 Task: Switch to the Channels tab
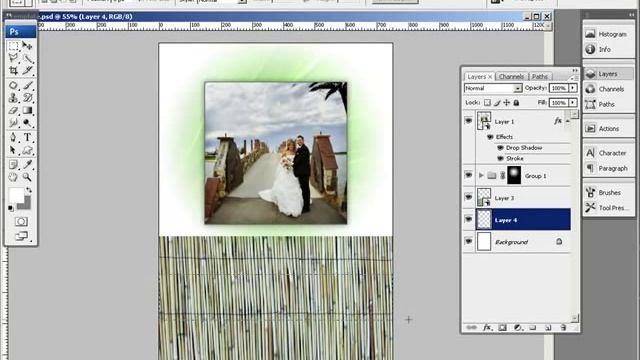511,76
